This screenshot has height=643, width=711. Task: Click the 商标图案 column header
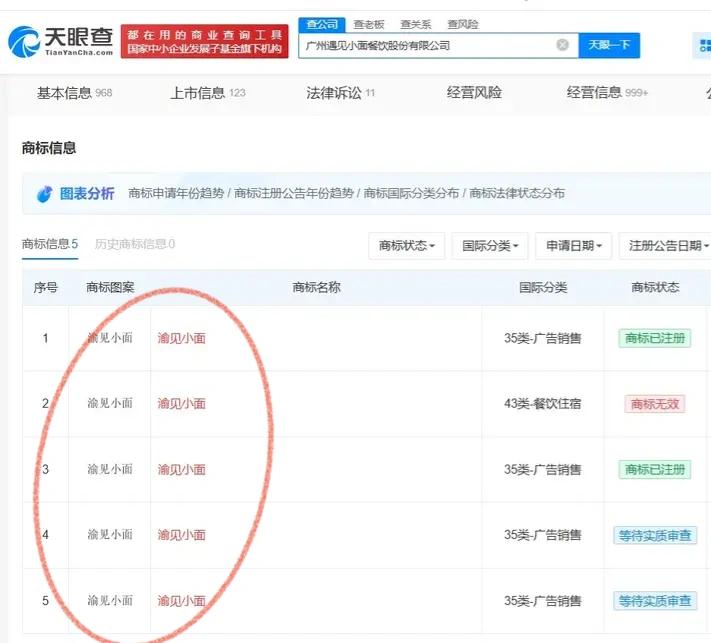click(x=110, y=287)
